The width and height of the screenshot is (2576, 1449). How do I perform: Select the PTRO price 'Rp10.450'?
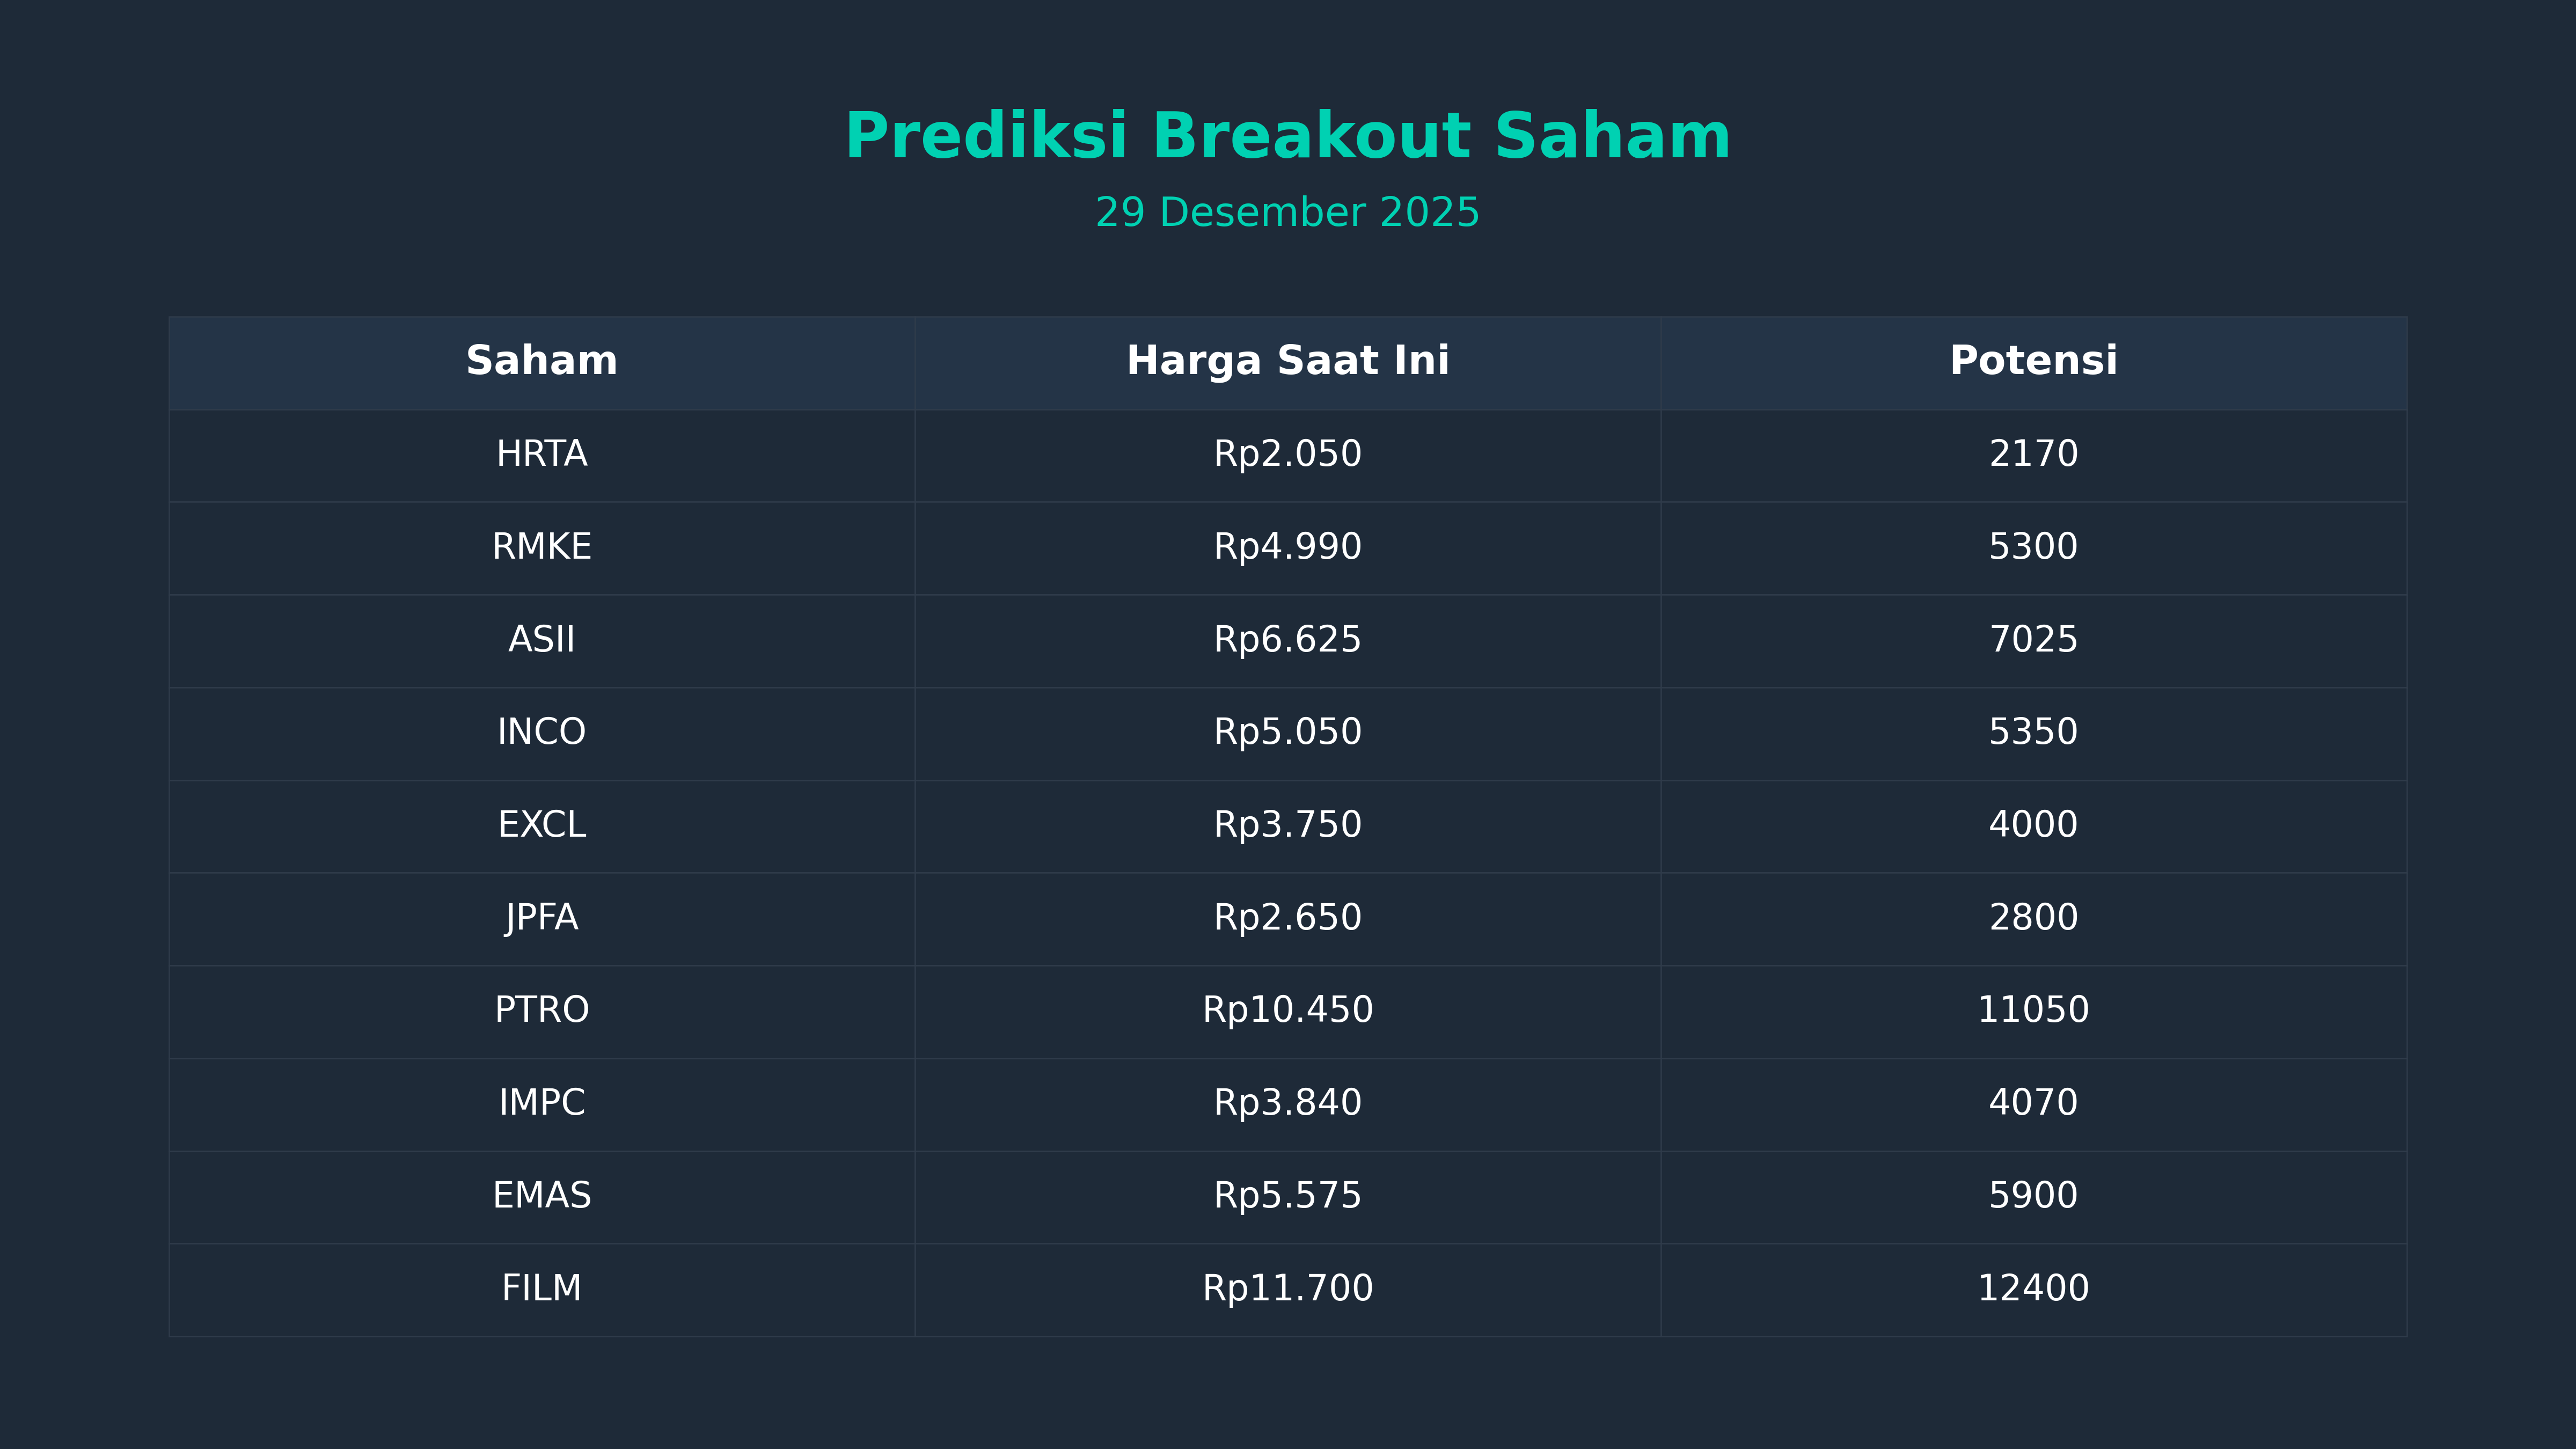1287,1010
